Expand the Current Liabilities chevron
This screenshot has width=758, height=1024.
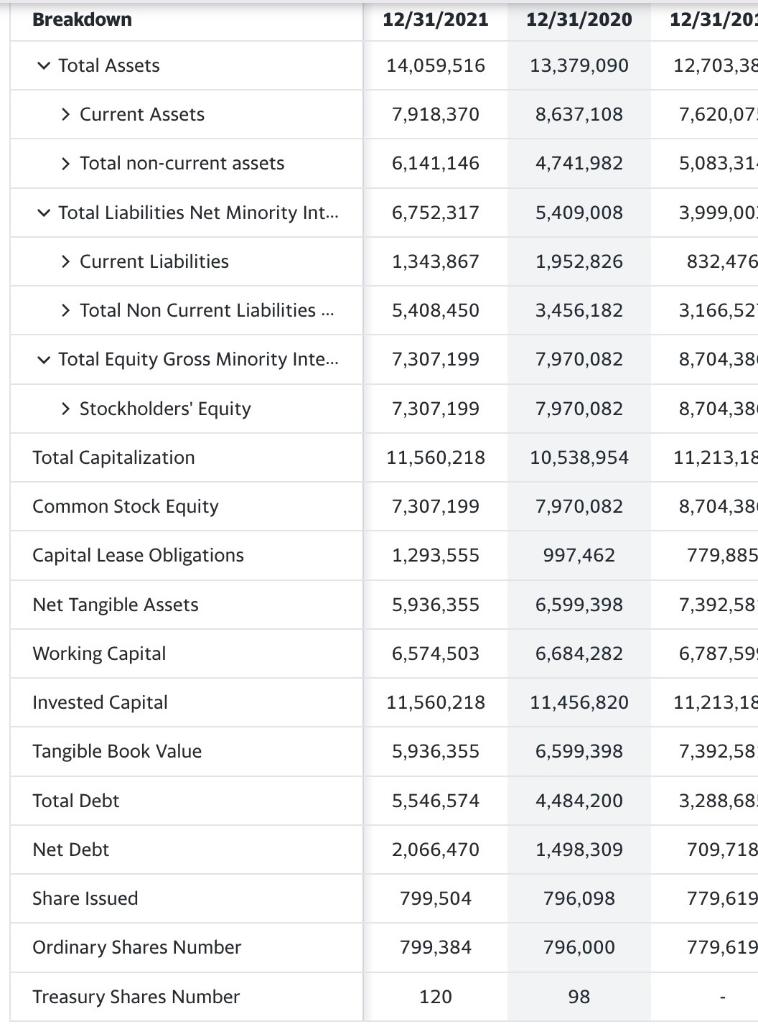[65, 262]
